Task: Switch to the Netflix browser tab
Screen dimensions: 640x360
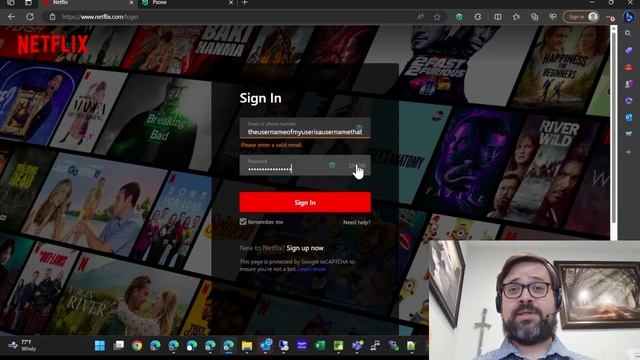Action: [x=88, y=3]
